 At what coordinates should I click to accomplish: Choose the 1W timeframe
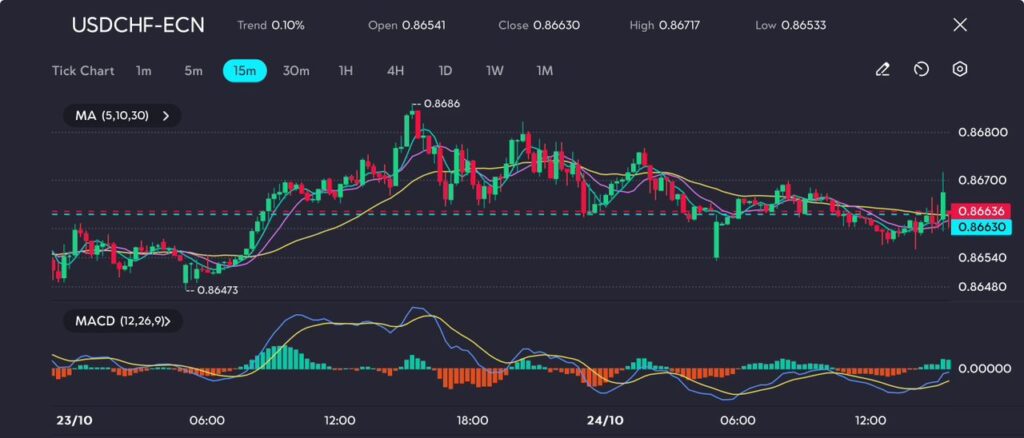(x=495, y=71)
